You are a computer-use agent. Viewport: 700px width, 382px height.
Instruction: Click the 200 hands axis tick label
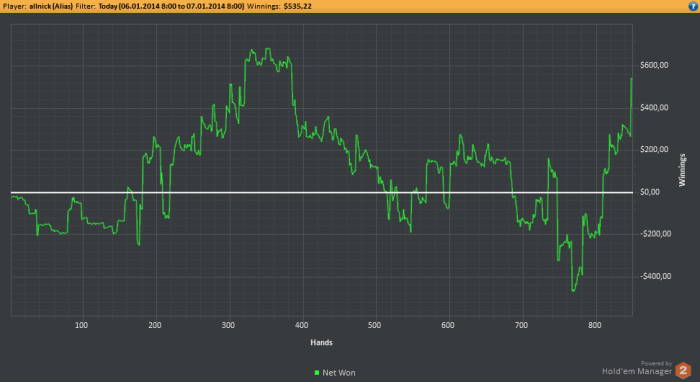click(154, 325)
